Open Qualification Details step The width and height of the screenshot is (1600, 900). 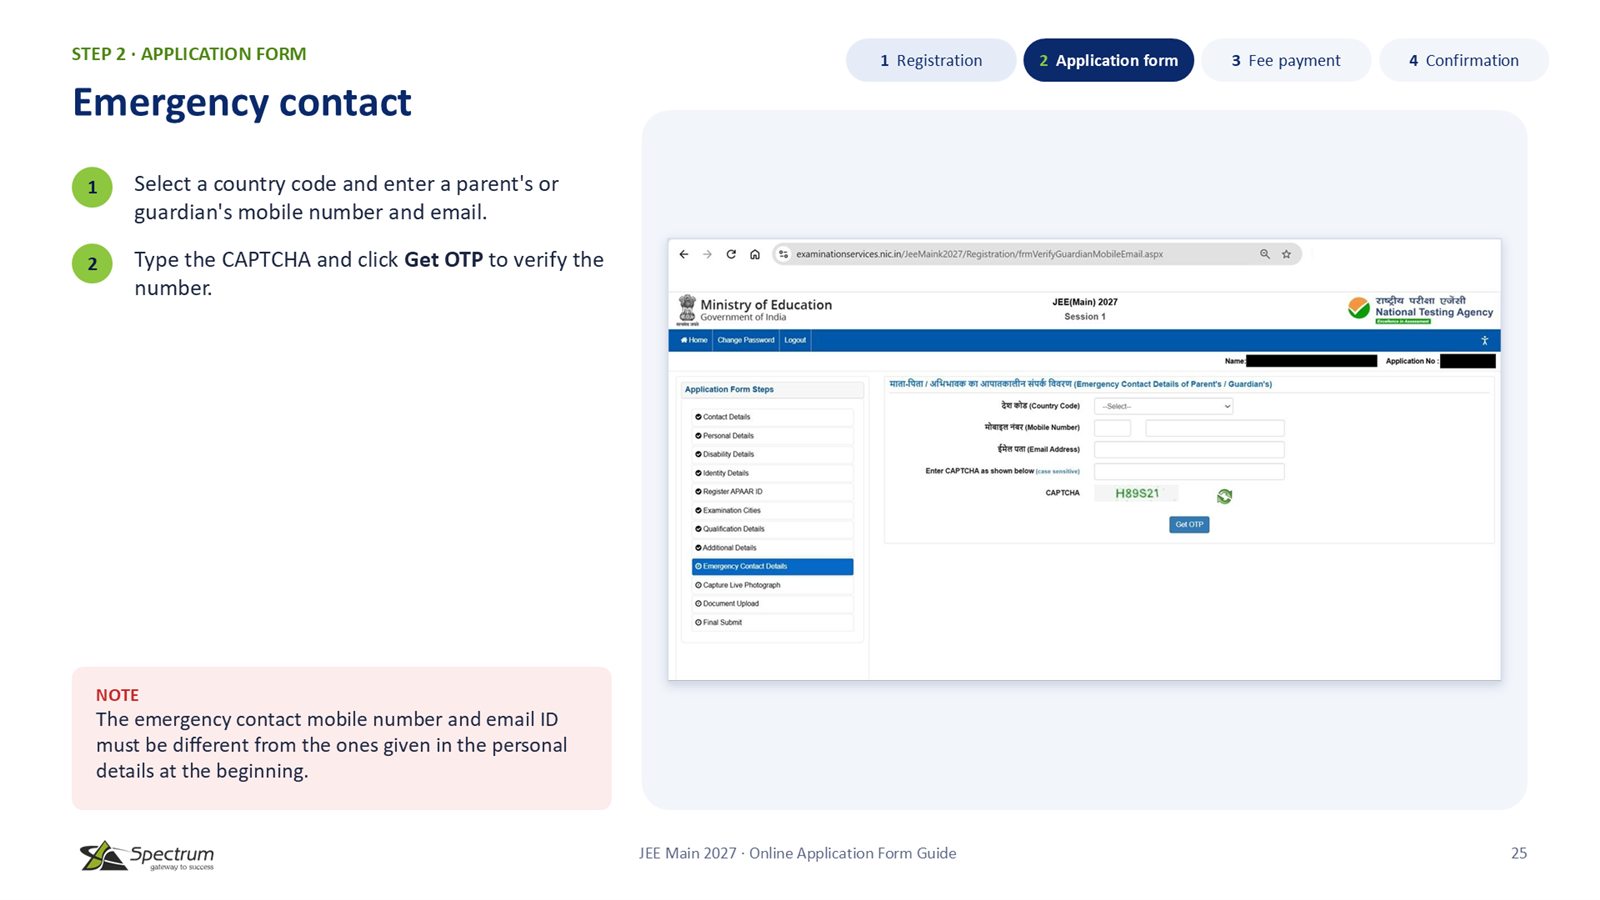[772, 529]
